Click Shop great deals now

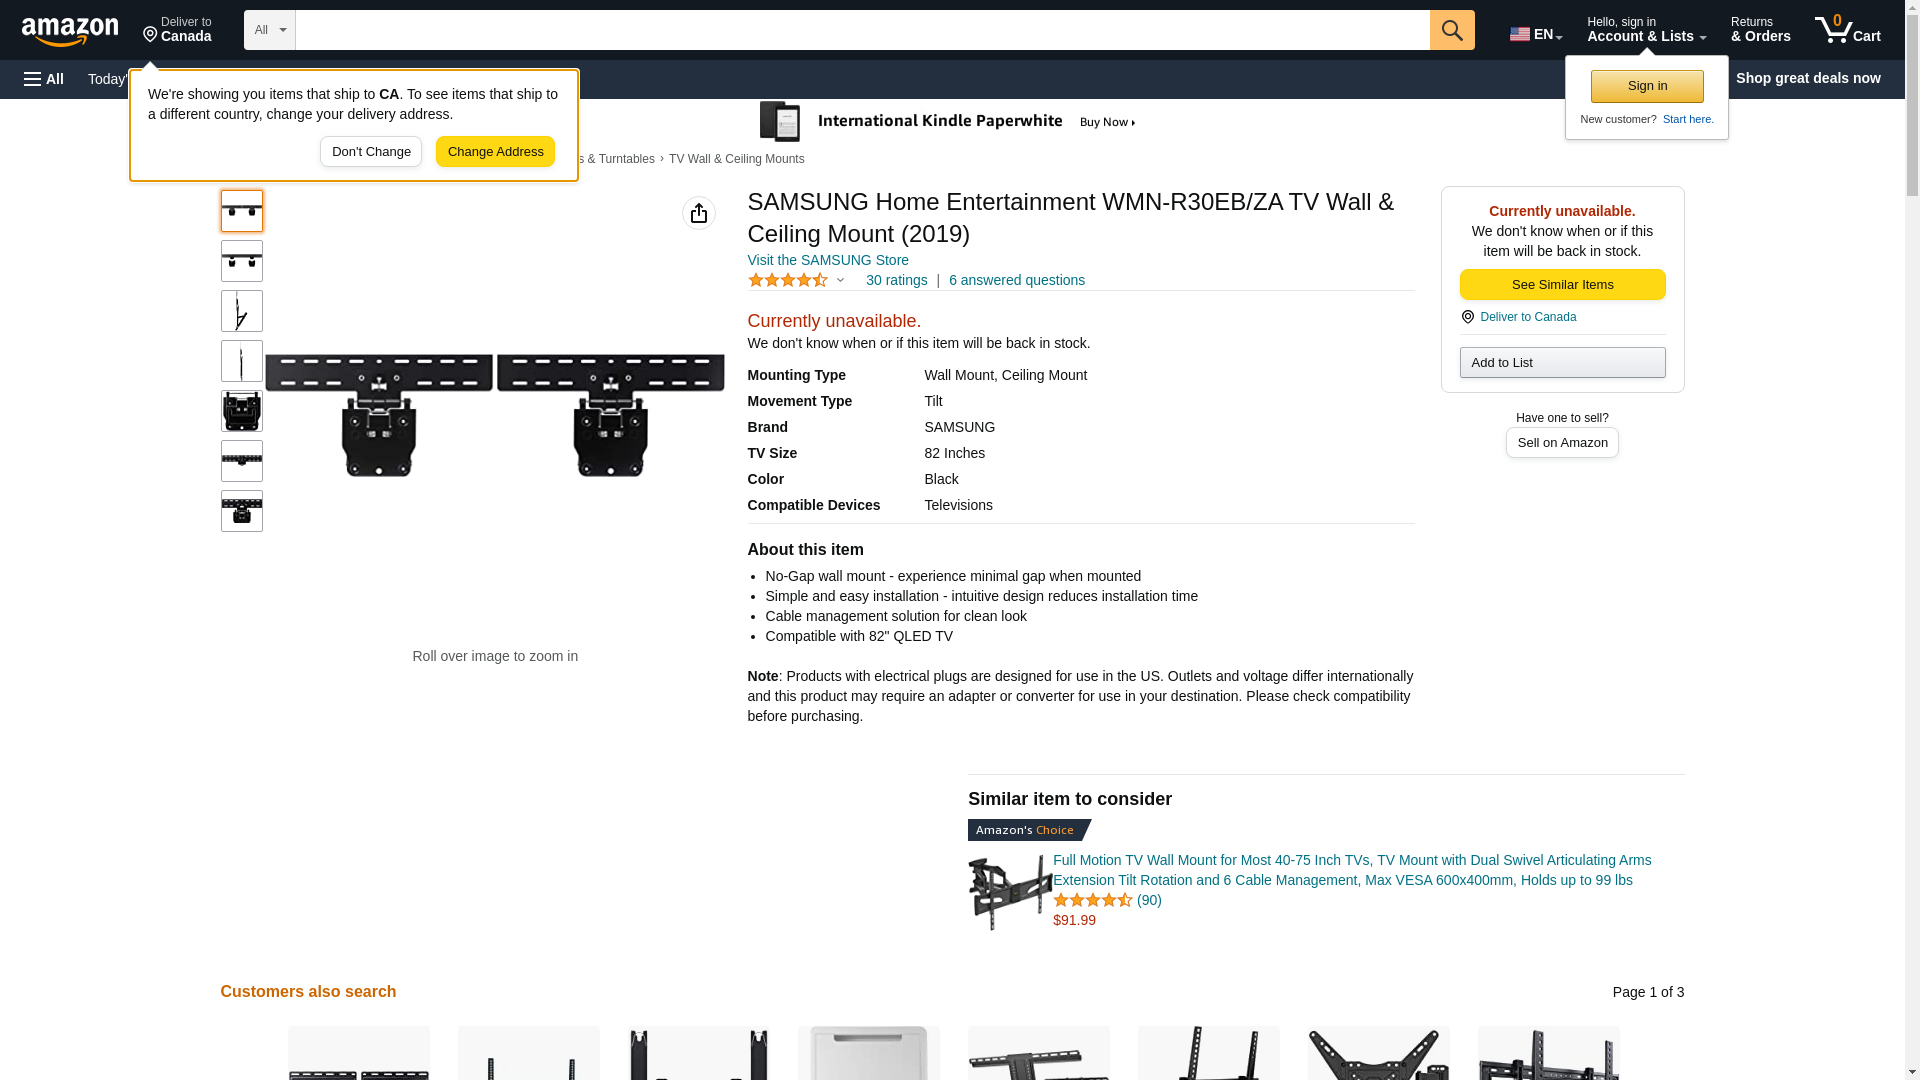click(1808, 78)
